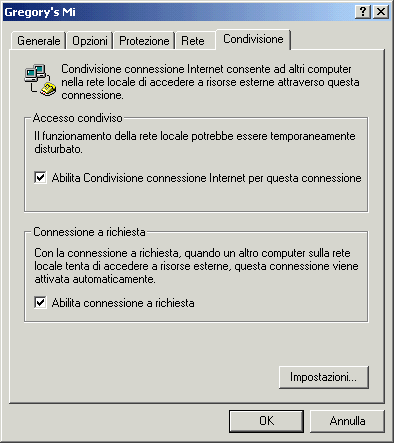The image size is (394, 443).
Task: Uncheck Abilita Condivisione connessione Internet checkbox
Action: [40, 177]
